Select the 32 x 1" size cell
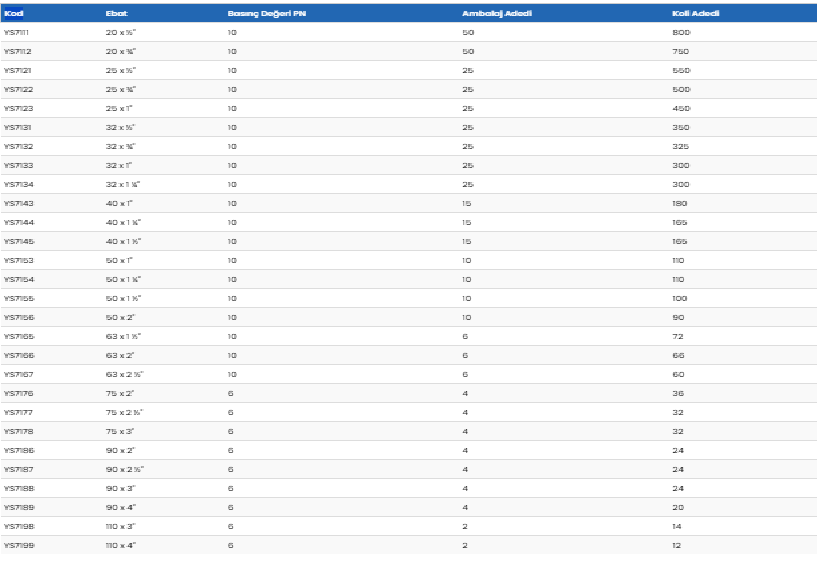 pyautogui.click(x=118, y=165)
